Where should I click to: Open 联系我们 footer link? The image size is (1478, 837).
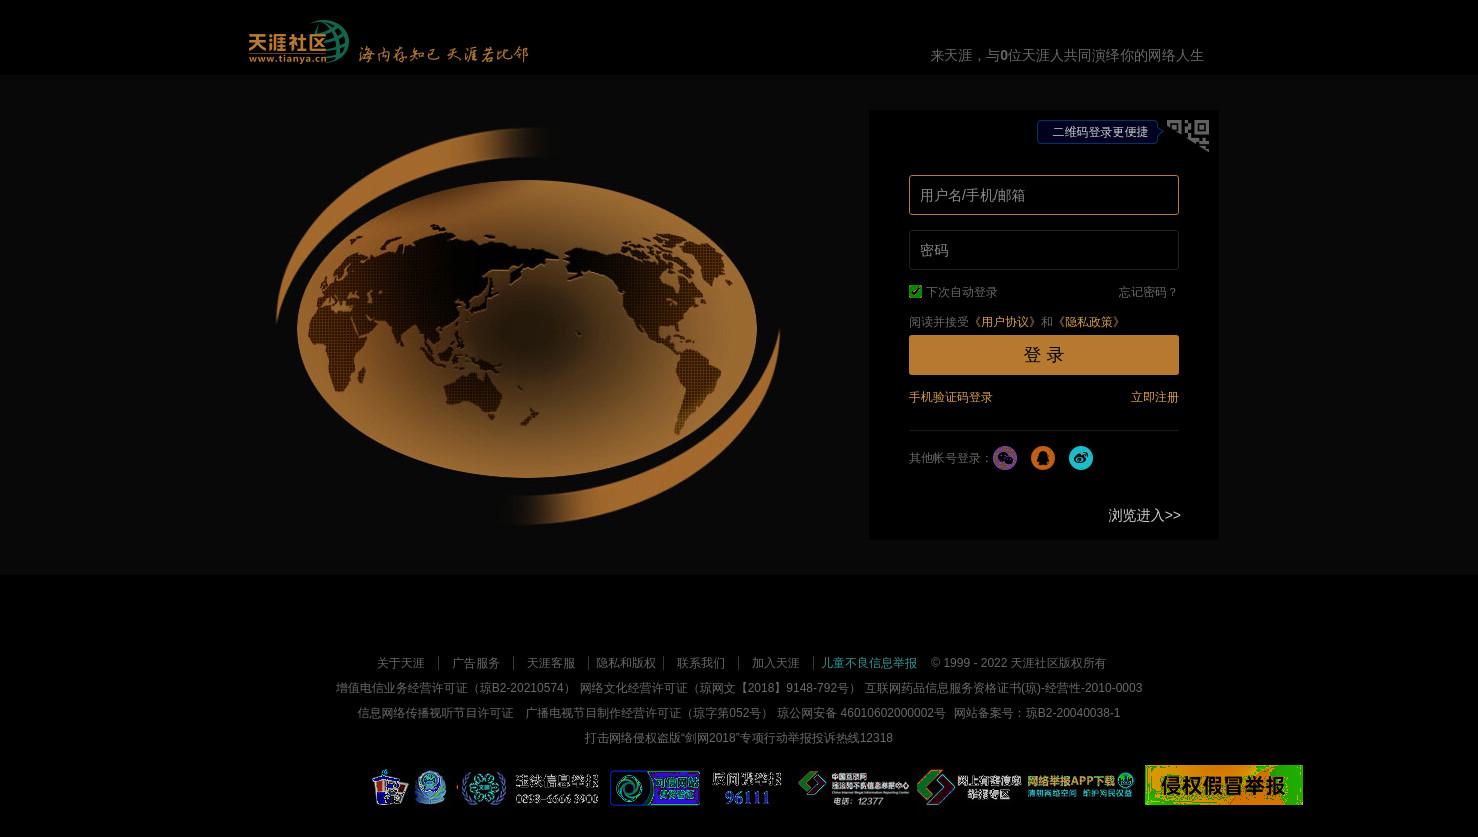pyautogui.click(x=701, y=663)
